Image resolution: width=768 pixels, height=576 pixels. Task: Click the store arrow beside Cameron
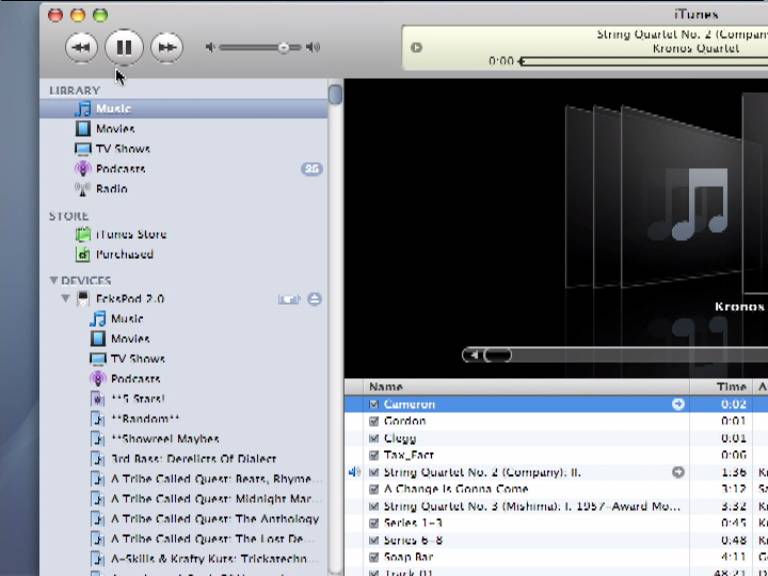678,404
